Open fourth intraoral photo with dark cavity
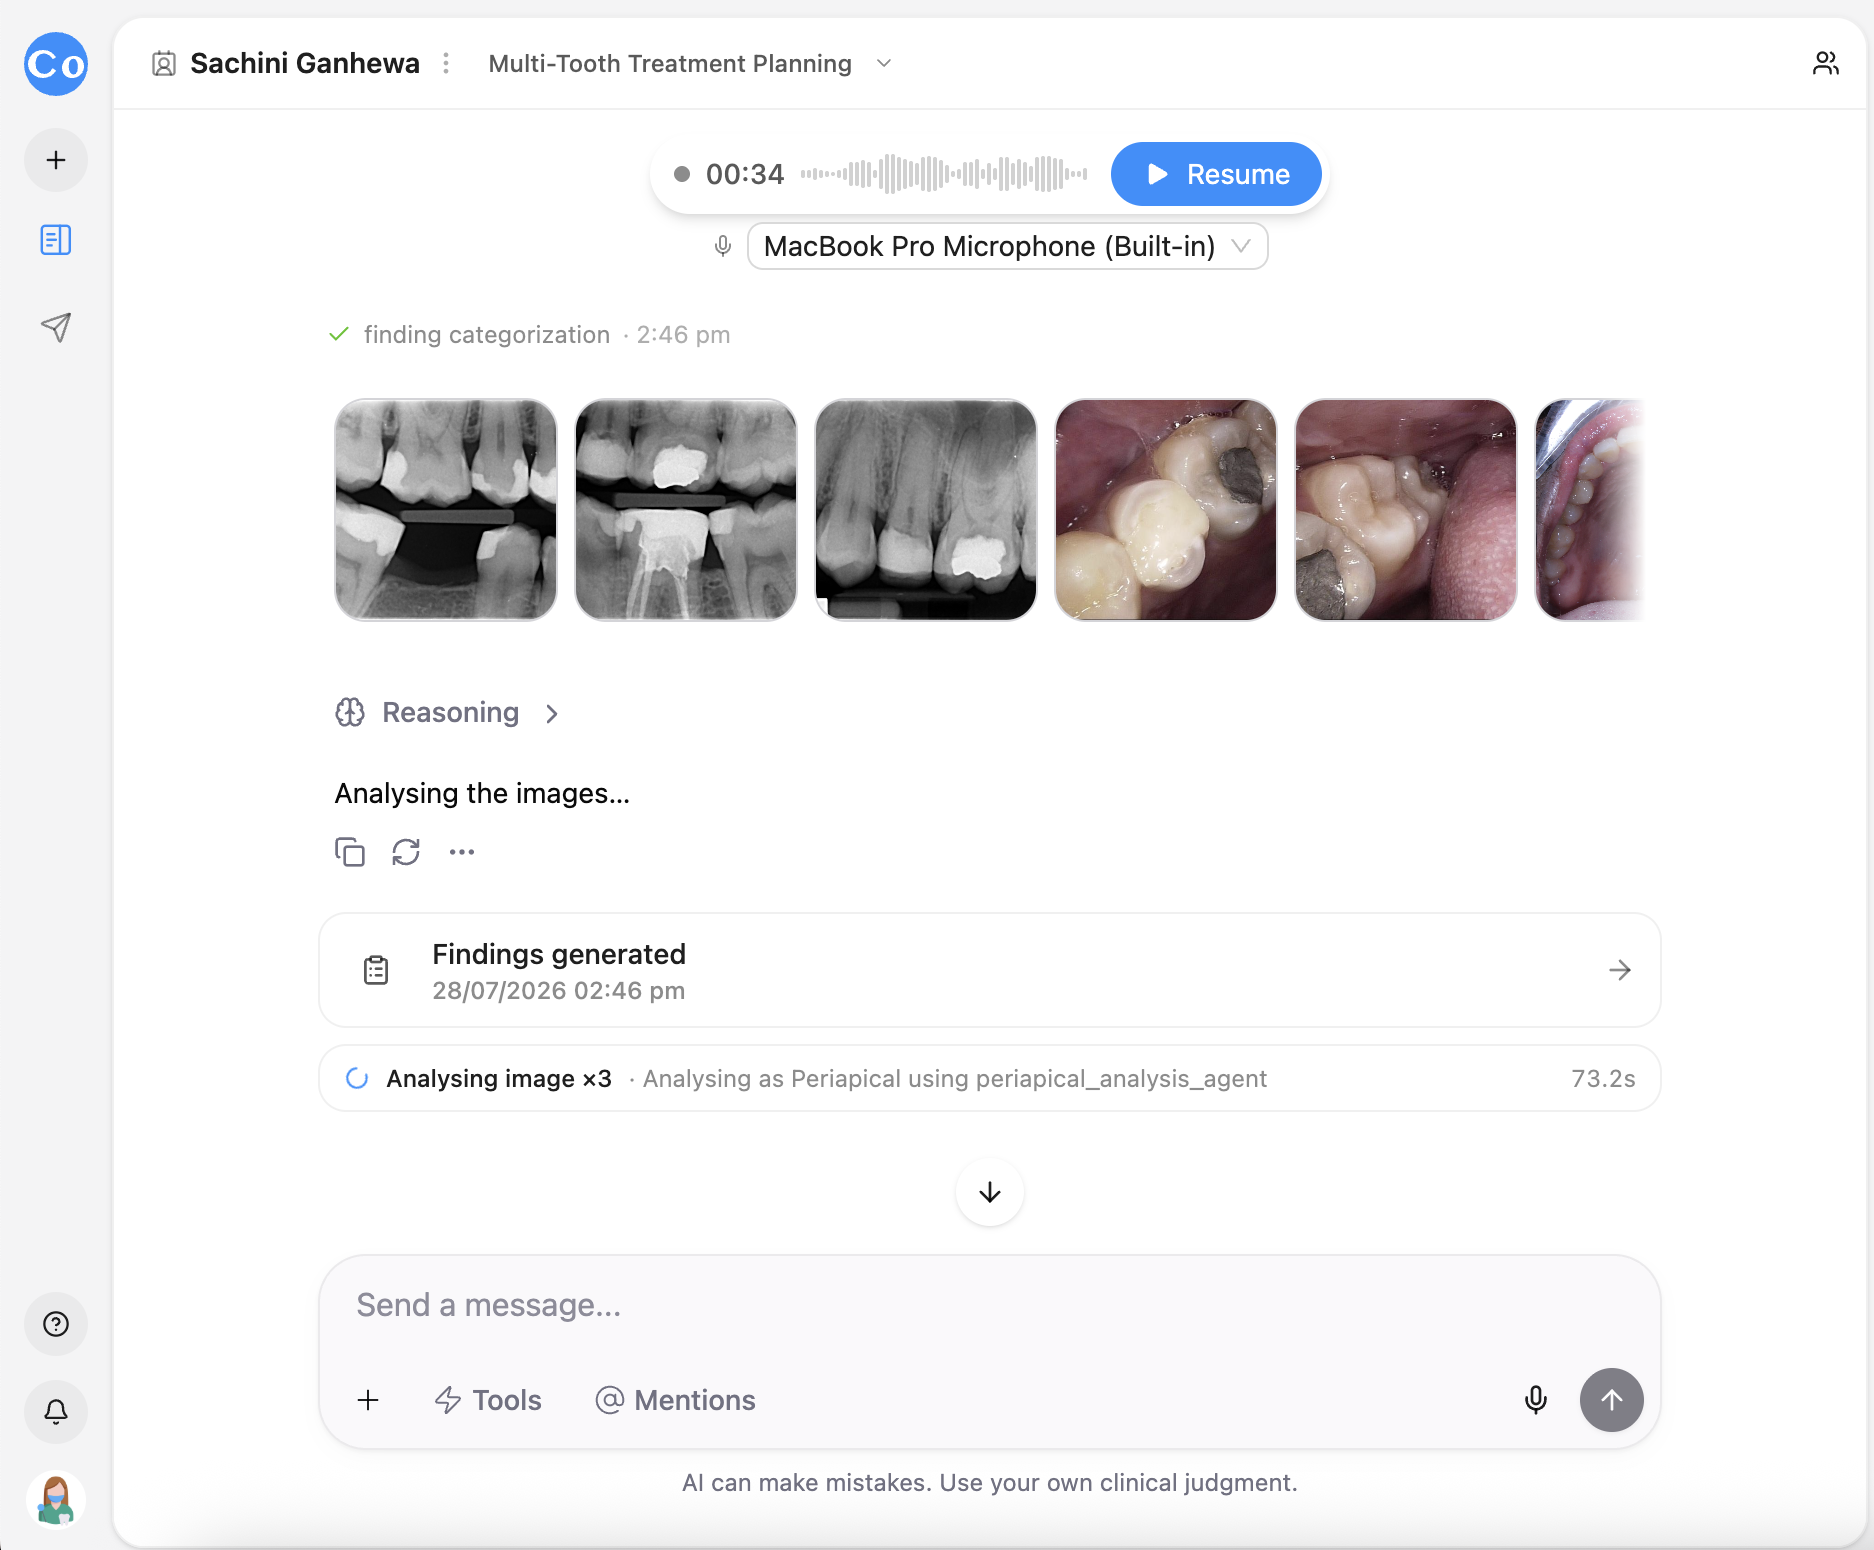 [x=1166, y=510]
